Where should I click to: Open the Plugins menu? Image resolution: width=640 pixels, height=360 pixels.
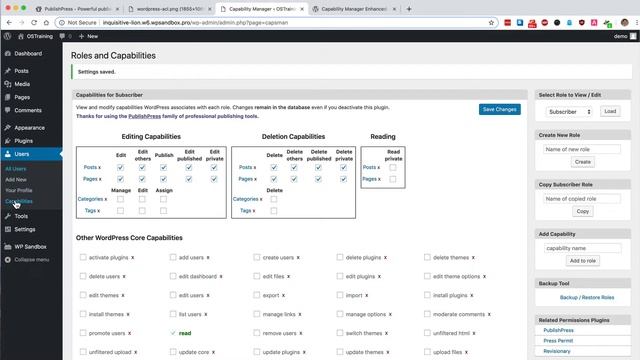point(23,141)
